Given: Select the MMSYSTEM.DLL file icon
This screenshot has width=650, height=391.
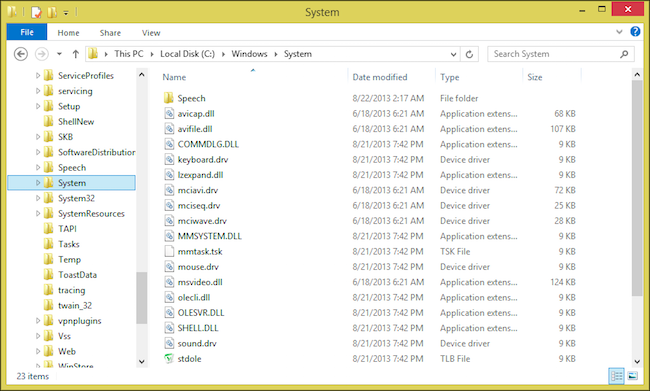Looking at the screenshot, I should pyautogui.click(x=169, y=236).
